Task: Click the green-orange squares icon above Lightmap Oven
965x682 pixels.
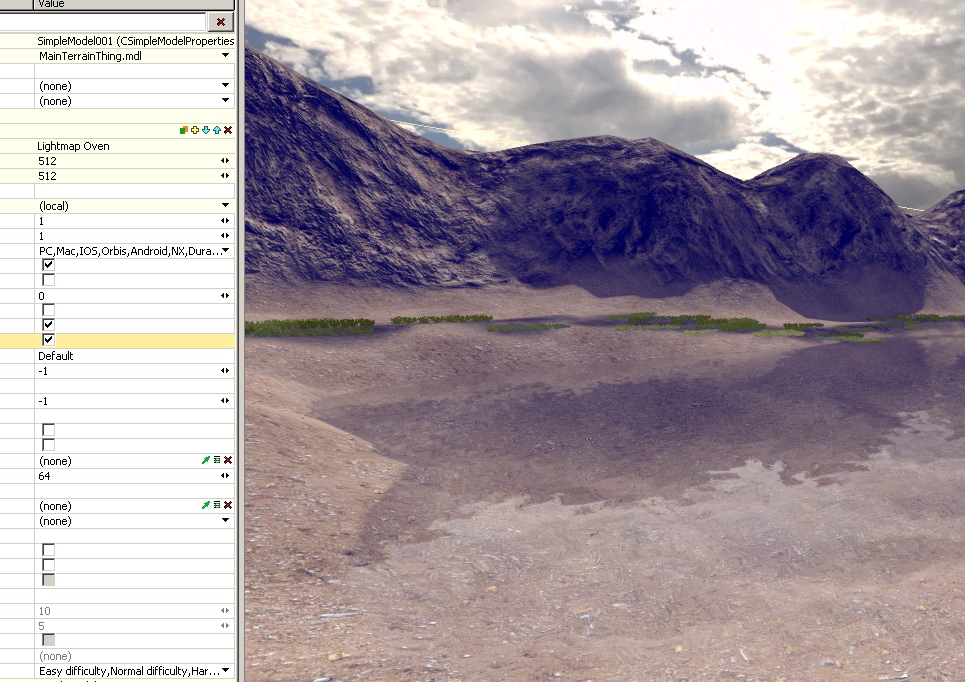Action: [183, 130]
